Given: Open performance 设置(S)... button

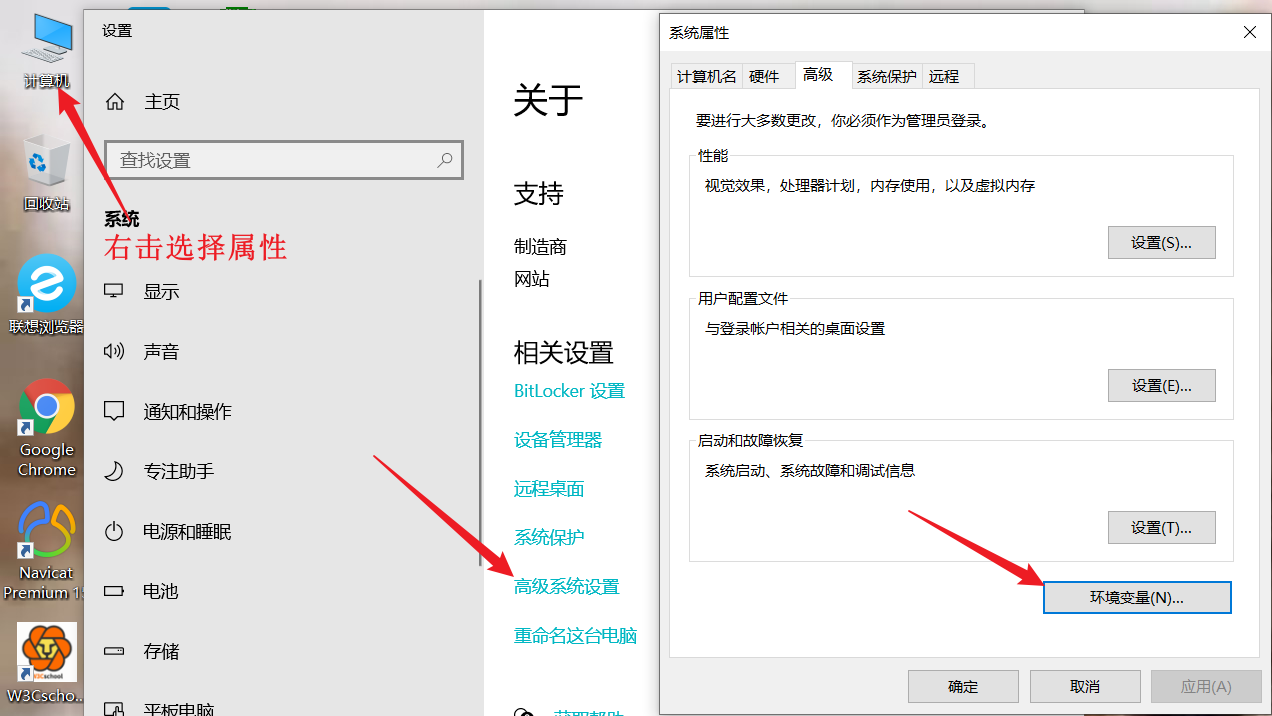Looking at the screenshot, I should 1161,243.
